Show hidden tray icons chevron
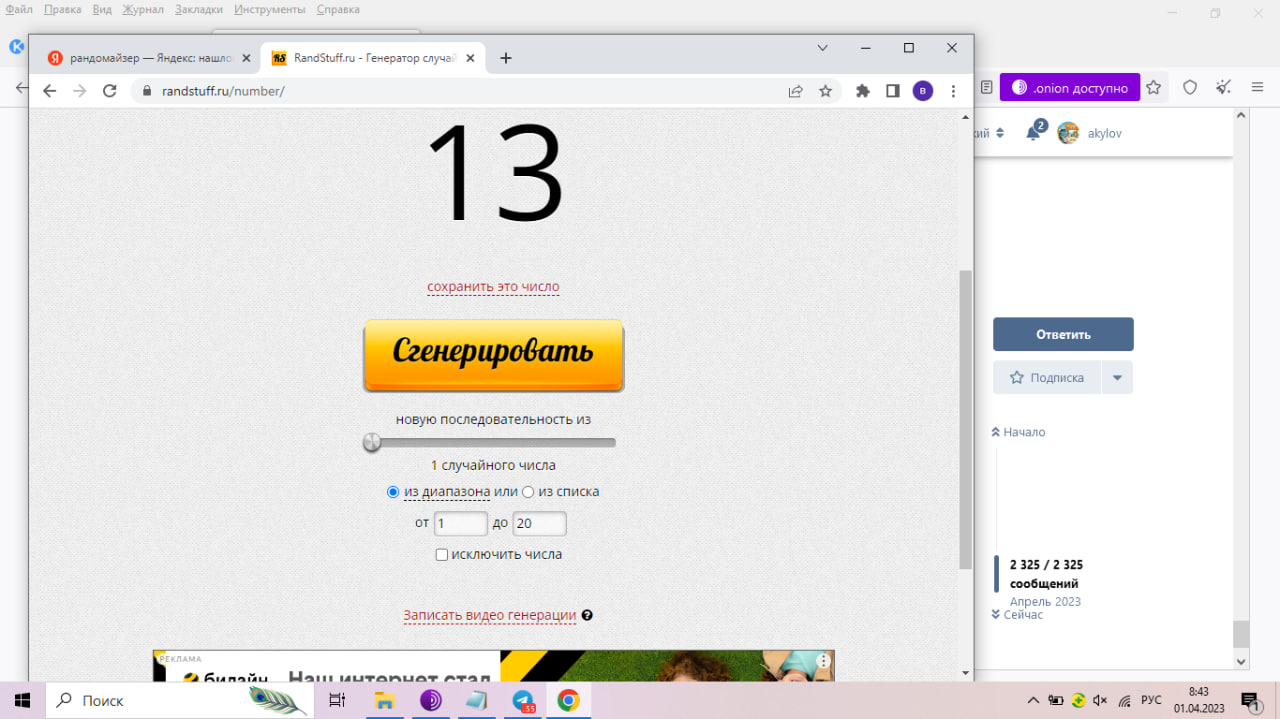This screenshot has height=719, width=1280. coord(1033,700)
